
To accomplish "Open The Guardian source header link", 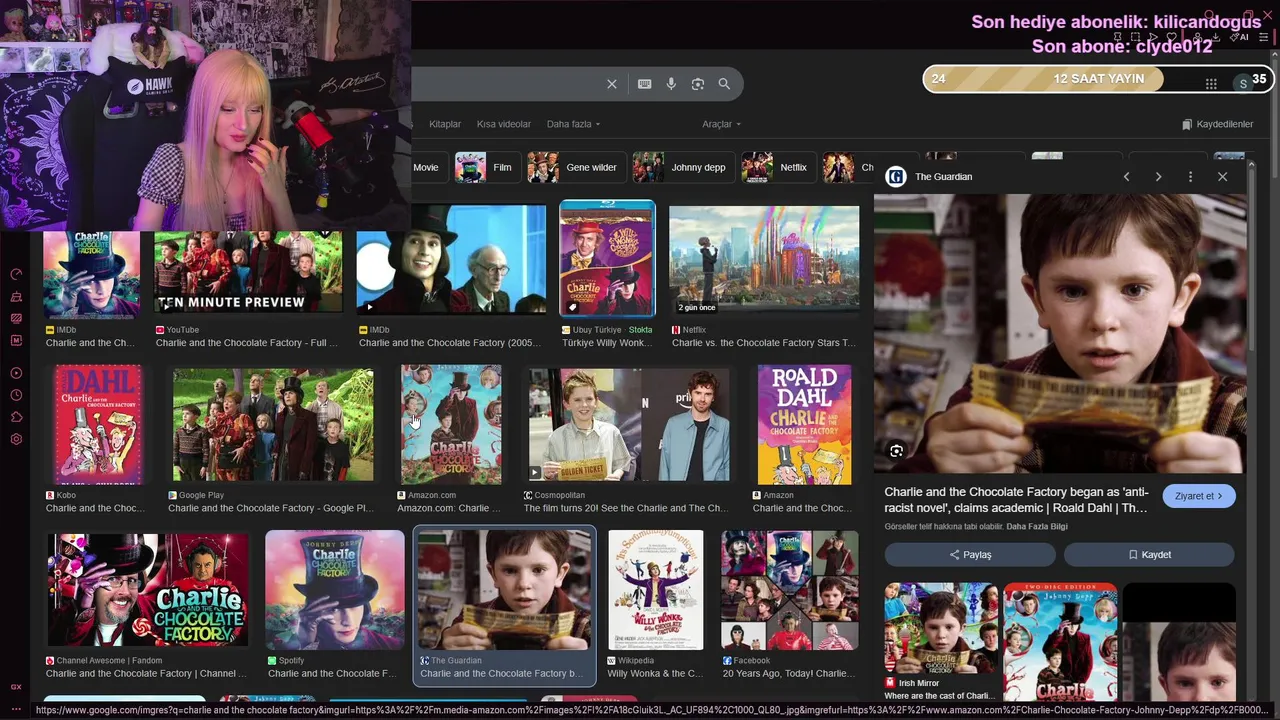I will [x=930, y=177].
